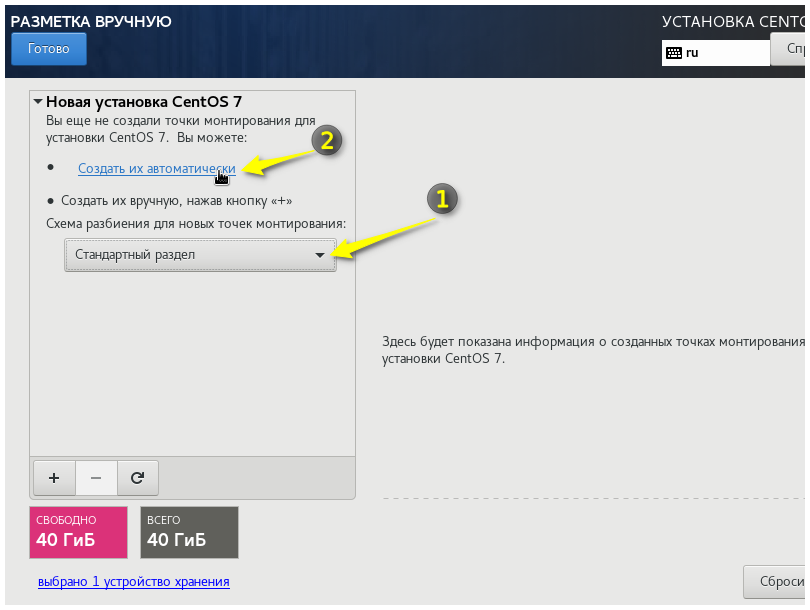Image resolution: width=810 pixels, height=610 pixels.
Task: Open the 'выбрано 1 устройство хранения' link
Action: 134,582
